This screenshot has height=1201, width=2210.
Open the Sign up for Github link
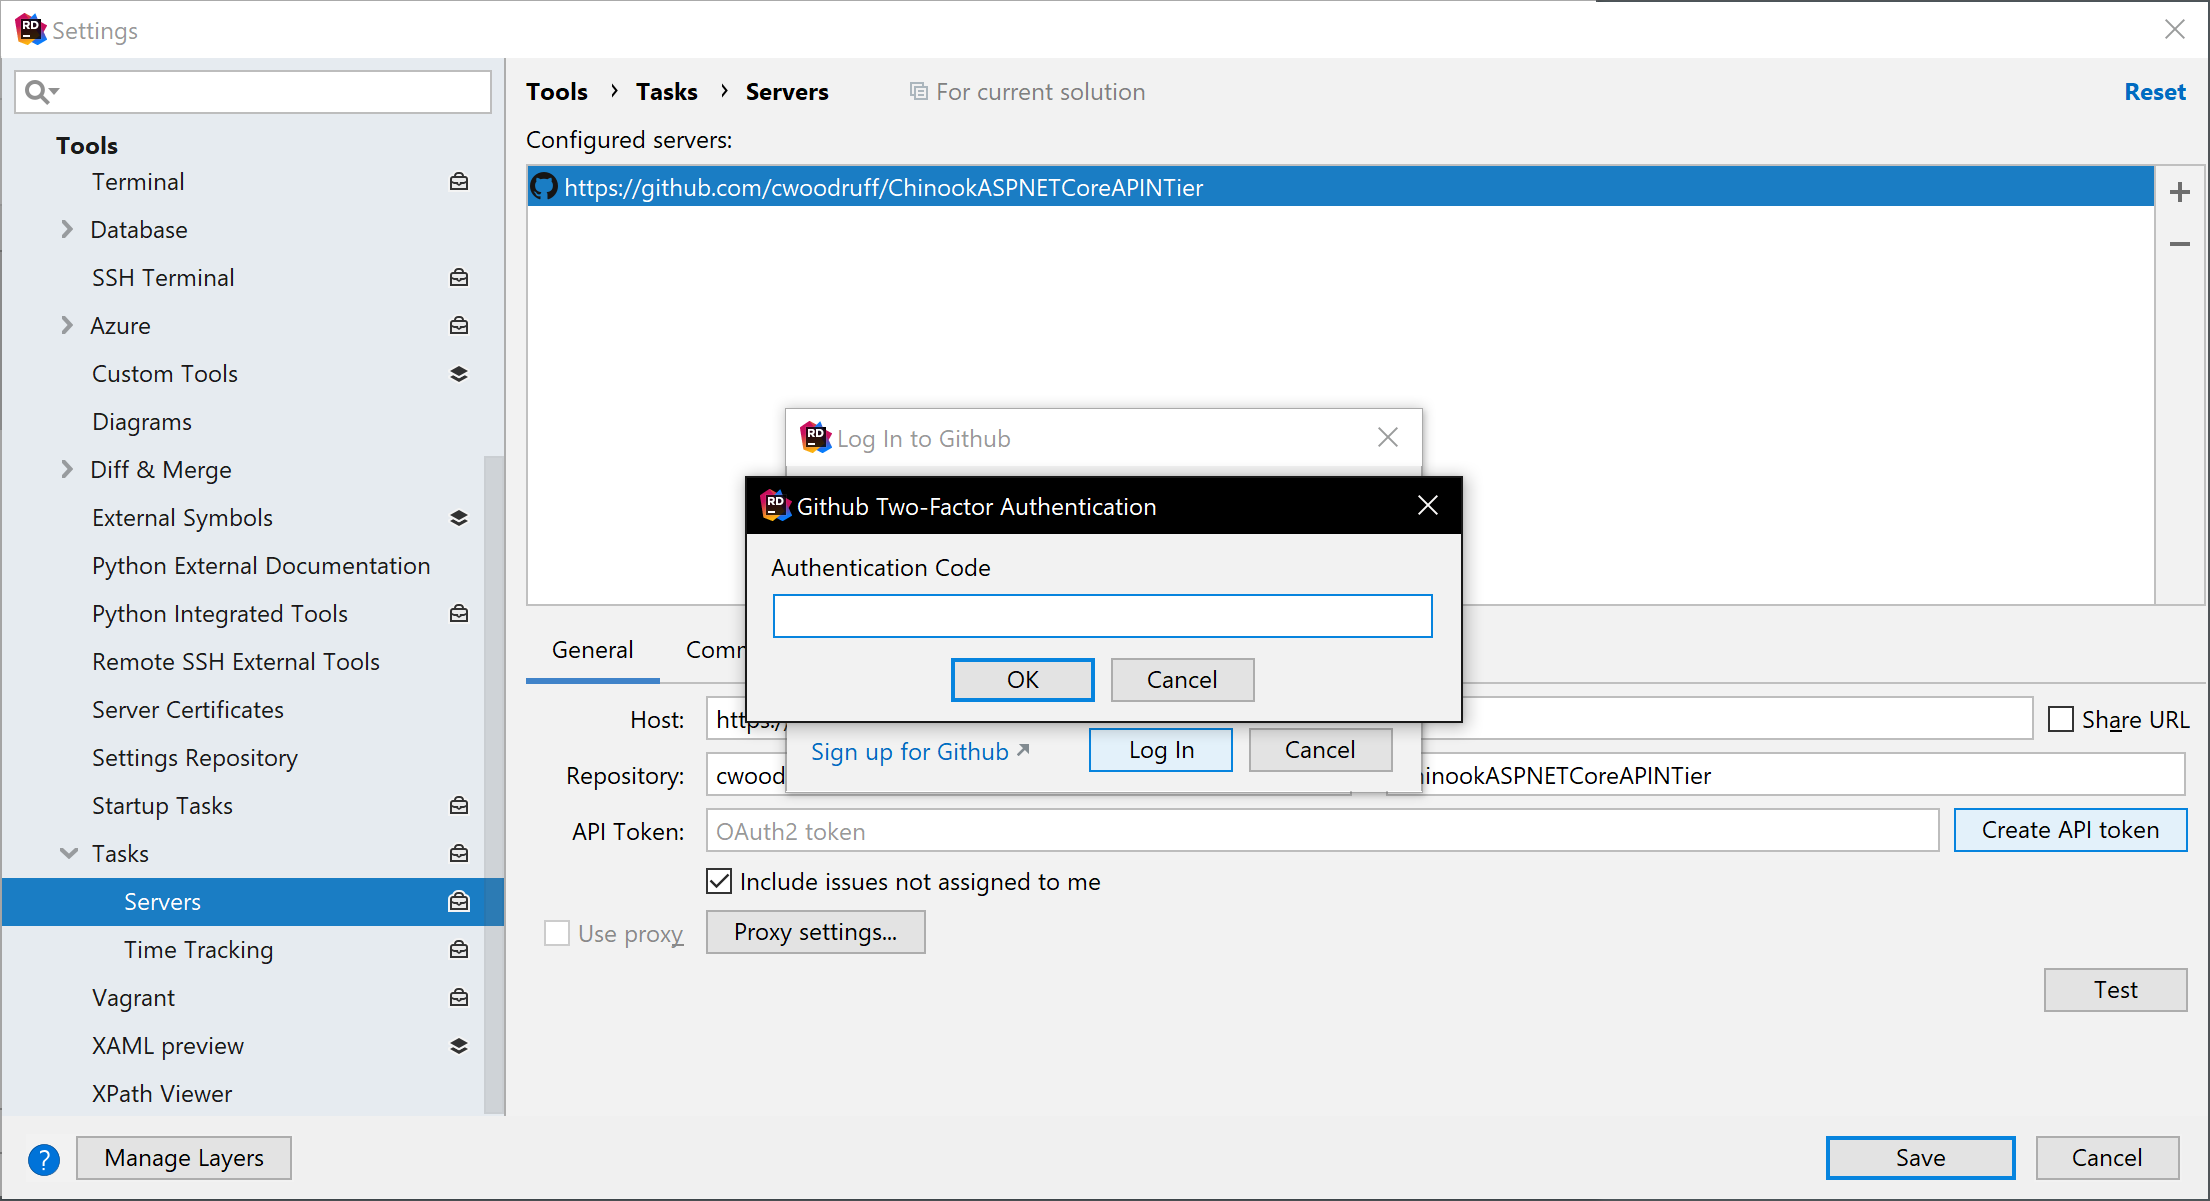pyautogui.click(x=919, y=752)
